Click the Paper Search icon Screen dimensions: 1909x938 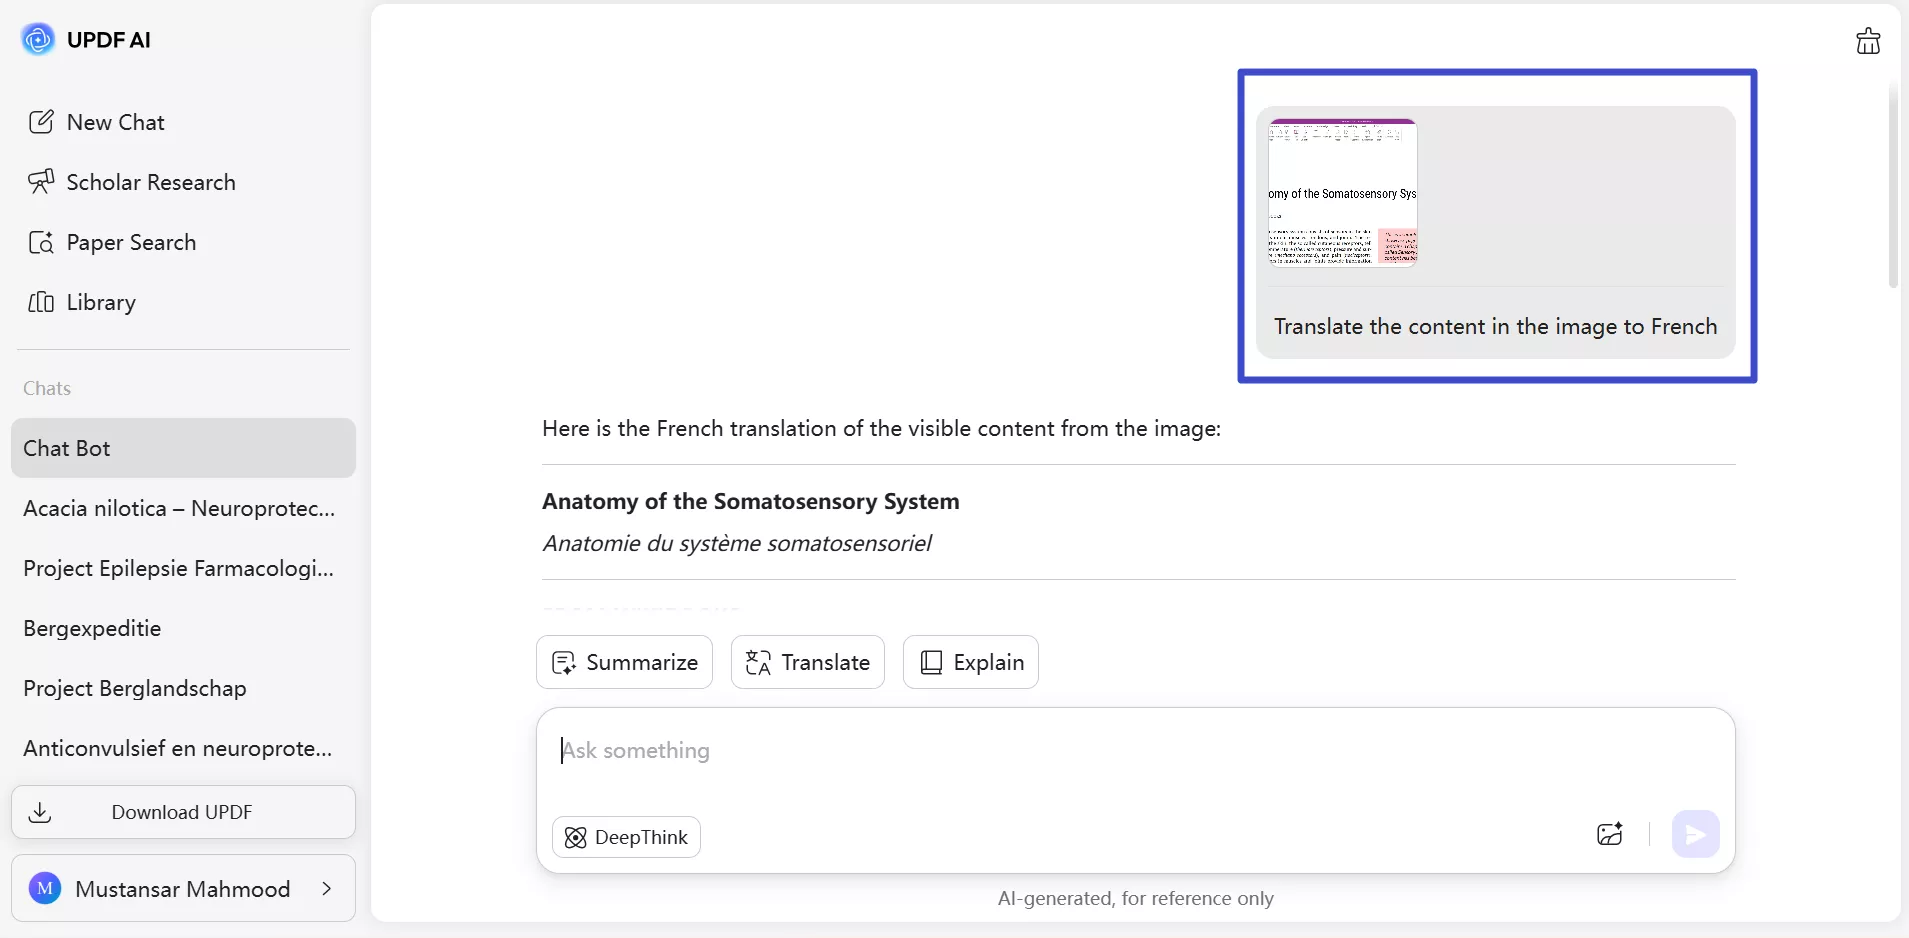click(x=42, y=242)
